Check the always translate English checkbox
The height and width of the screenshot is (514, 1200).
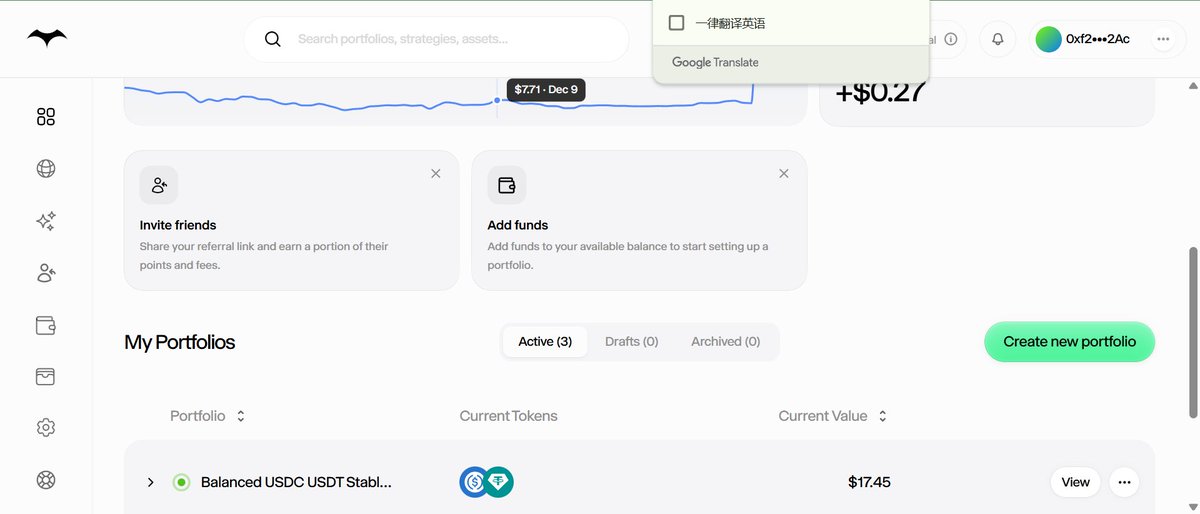[677, 22]
